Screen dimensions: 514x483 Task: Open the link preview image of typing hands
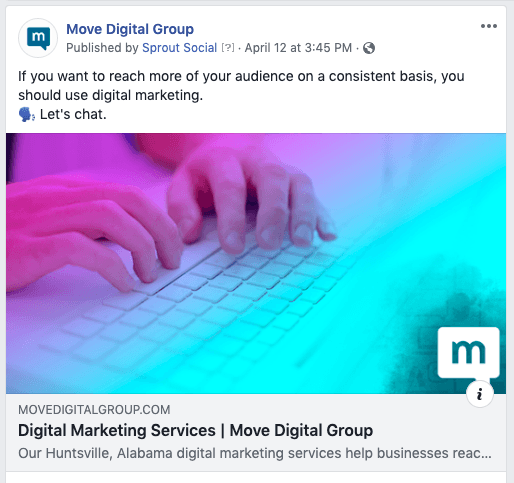[256, 263]
